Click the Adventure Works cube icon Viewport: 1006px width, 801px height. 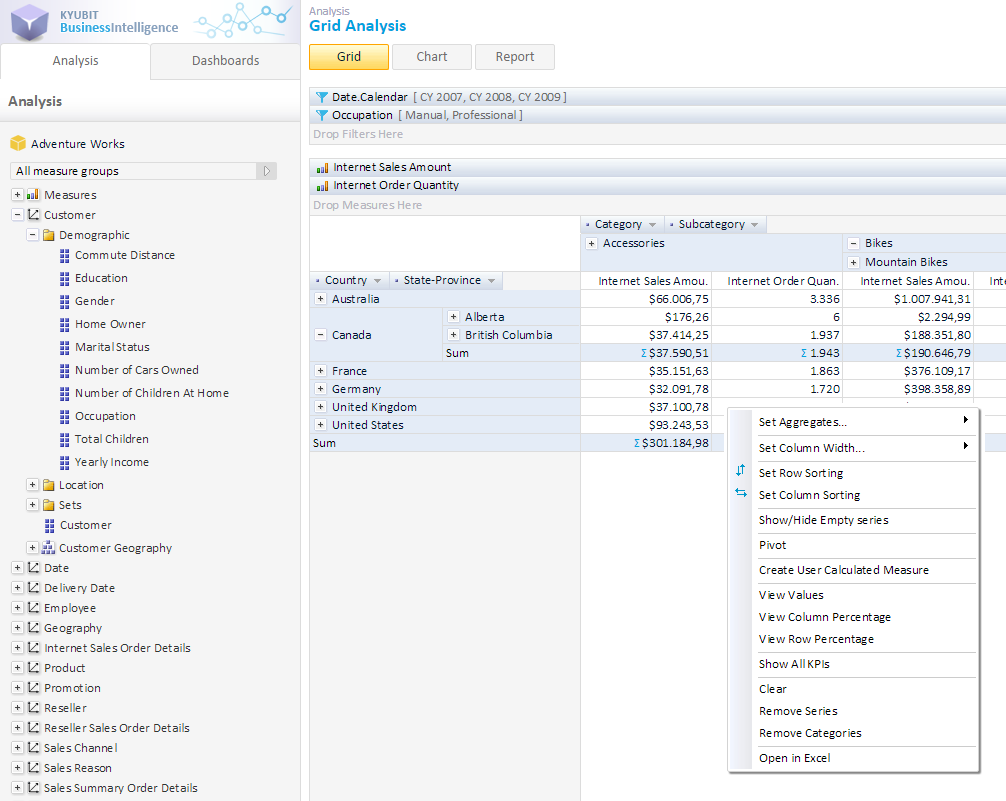pos(17,144)
